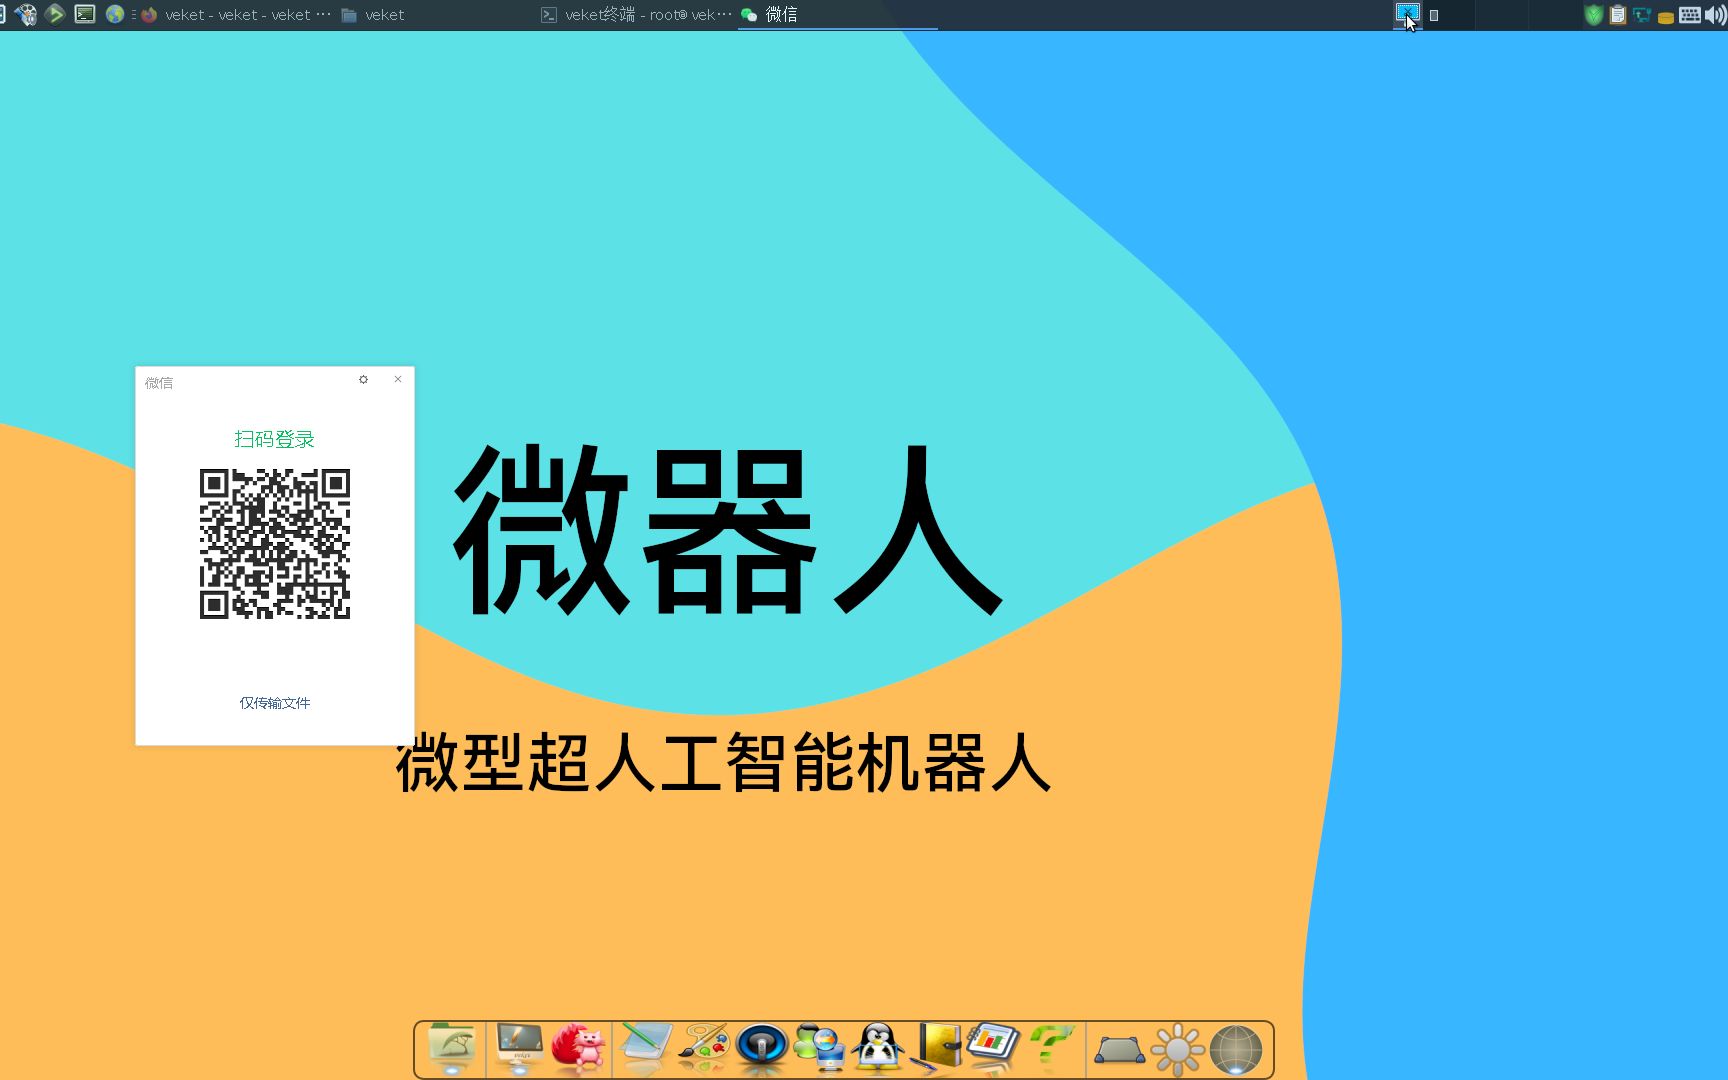Open the paint palette app from the dock
The height and width of the screenshot is (1080, 1728).
click(x=705, y=1048)
